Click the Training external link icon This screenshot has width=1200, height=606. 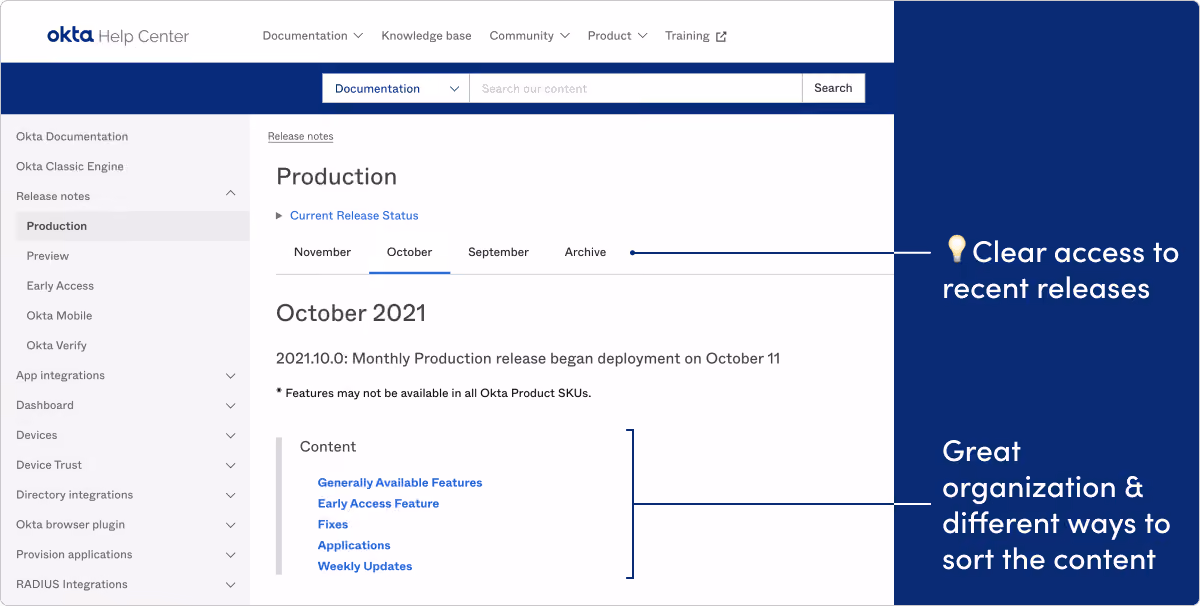721,37
